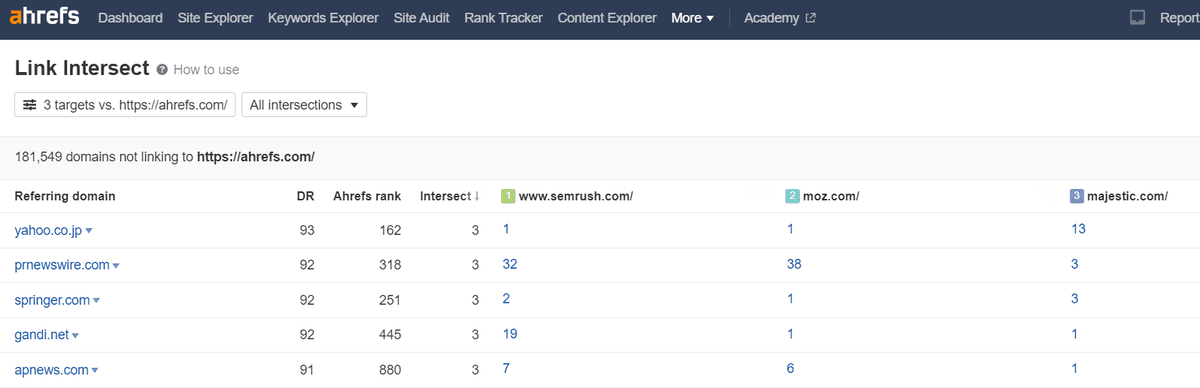Click the targets filter sliders icon
The width and height of the screenshot is (1200, 388).
[x=29, y=105]
